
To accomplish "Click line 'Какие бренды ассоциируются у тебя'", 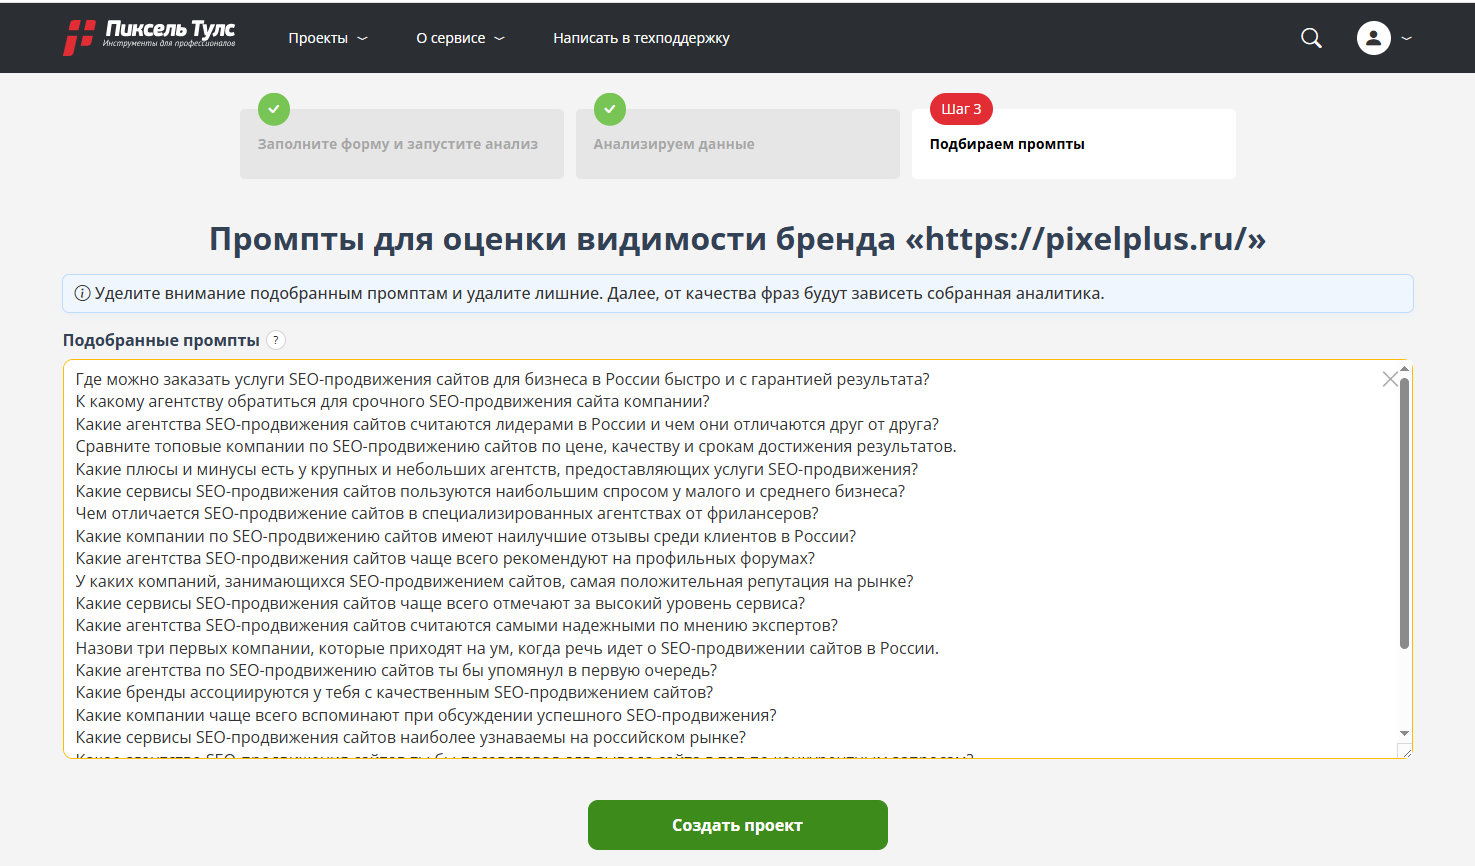I will tap(395, 692).
